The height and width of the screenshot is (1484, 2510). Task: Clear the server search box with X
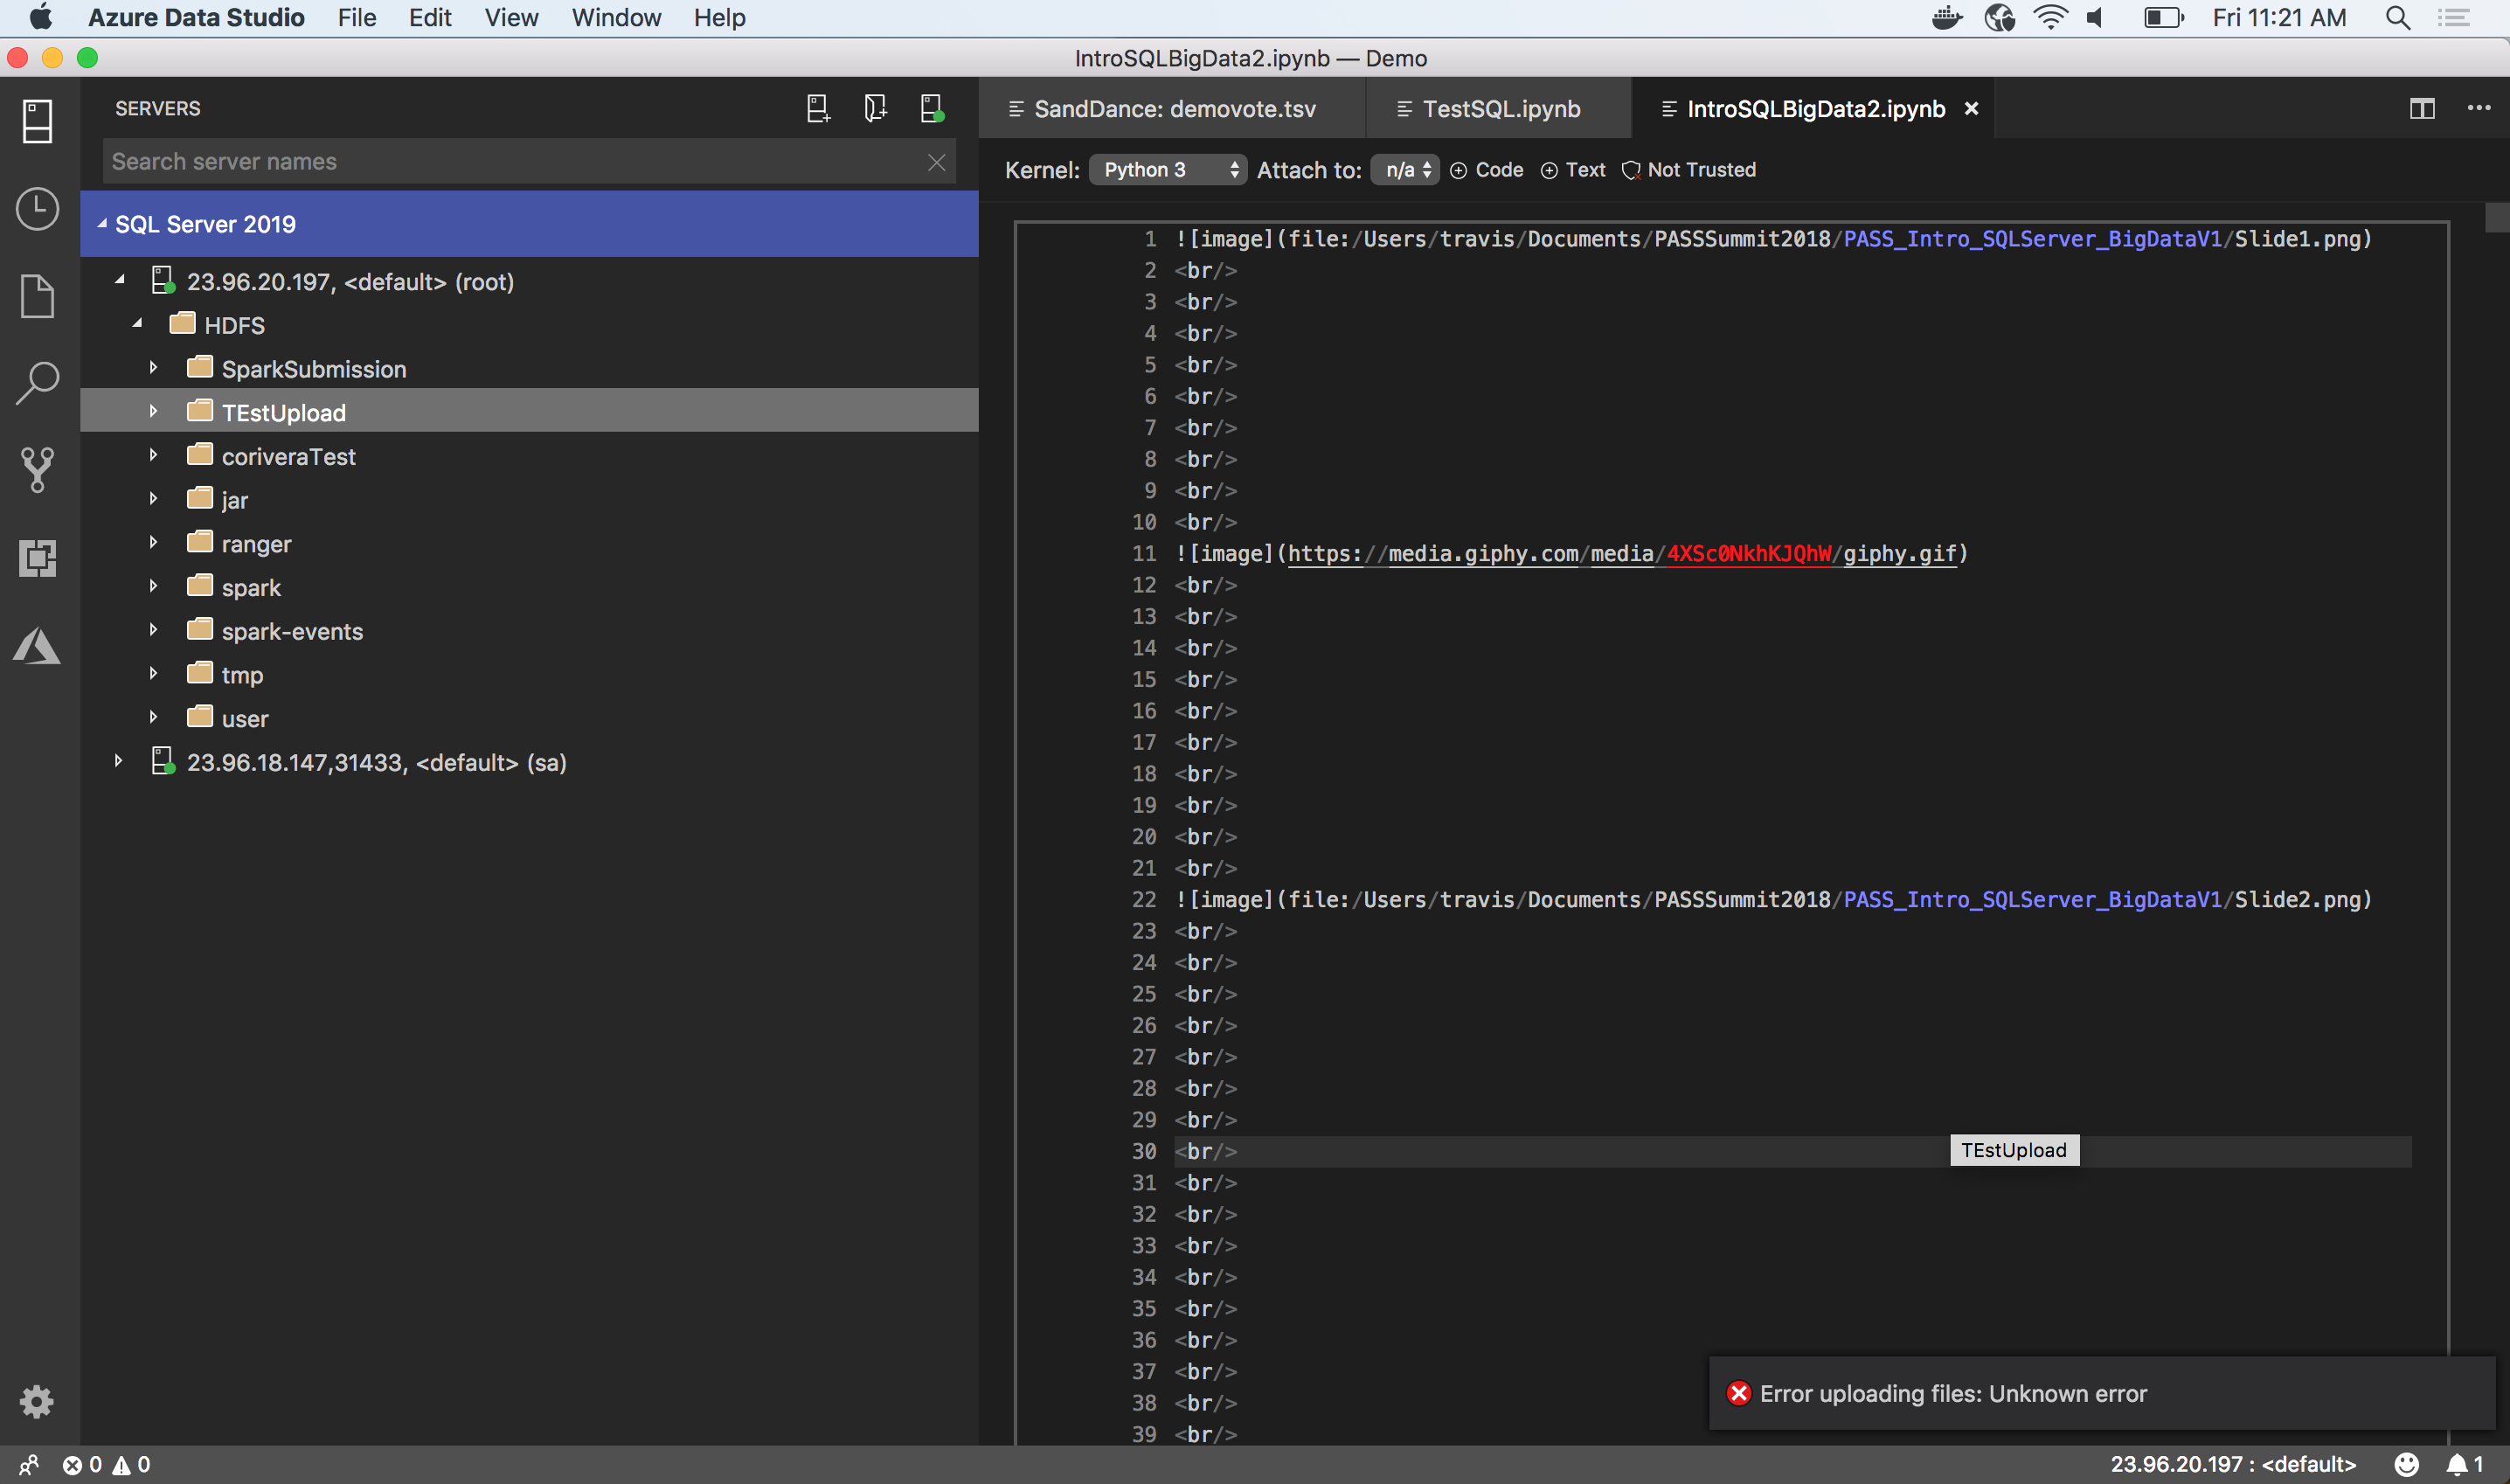[937, 162]
